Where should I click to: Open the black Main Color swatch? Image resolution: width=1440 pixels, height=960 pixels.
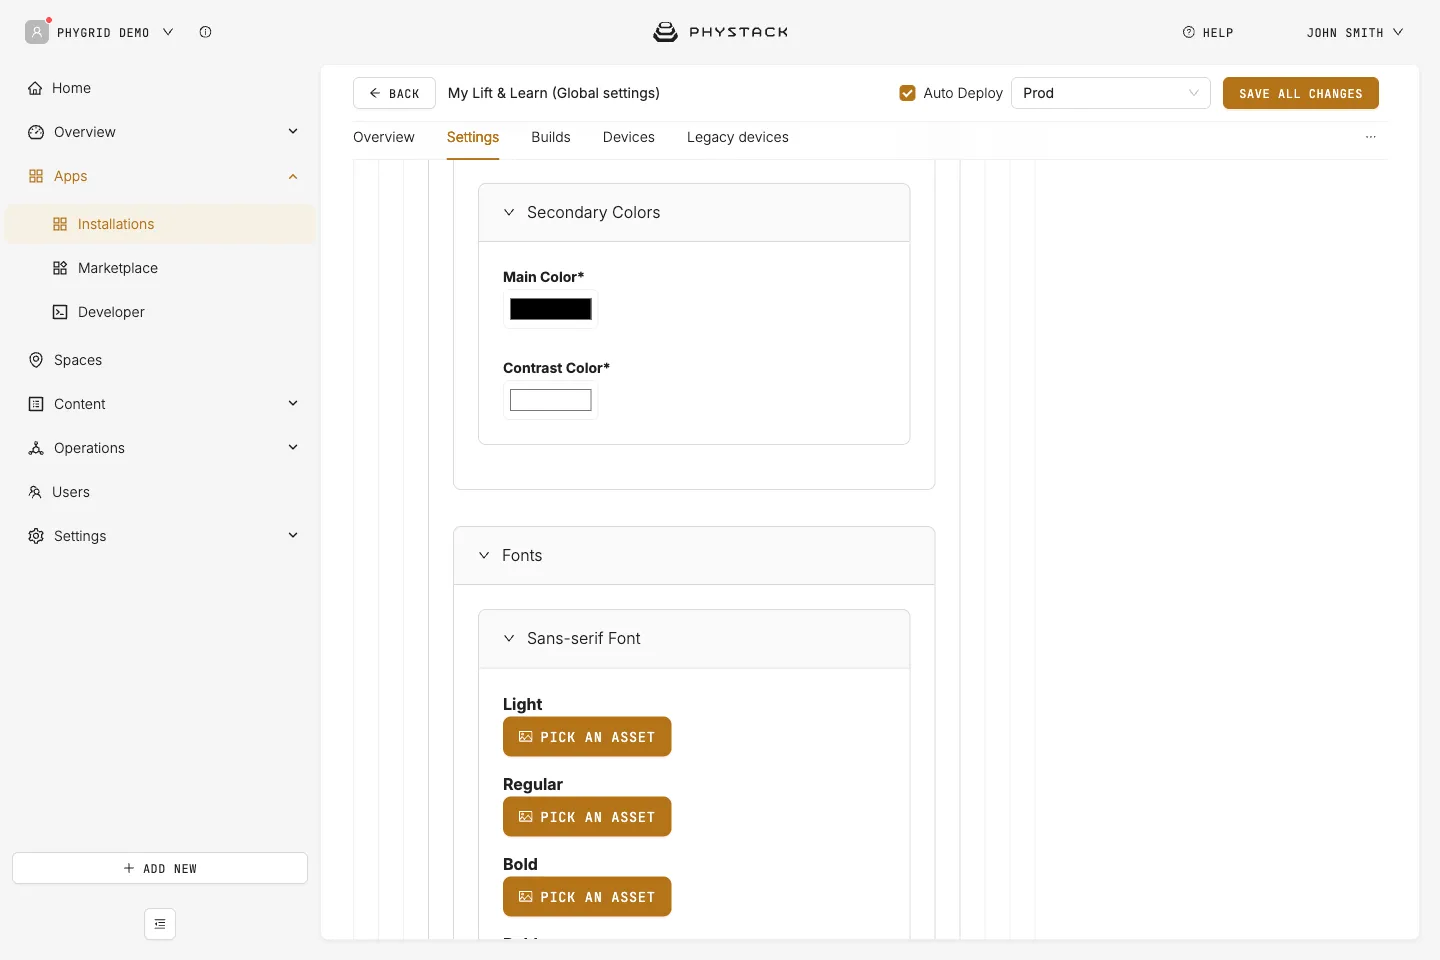coord(551,309)
